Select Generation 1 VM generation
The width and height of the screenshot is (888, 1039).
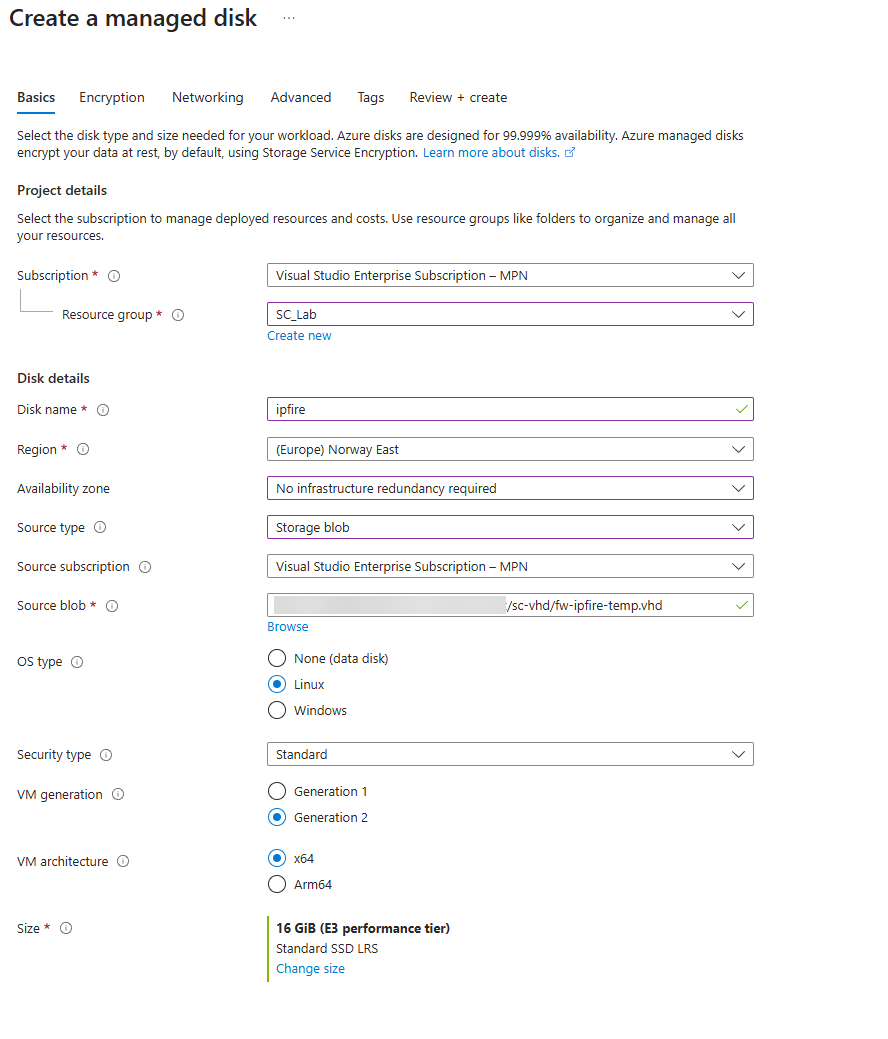click(x=277, y=791)
